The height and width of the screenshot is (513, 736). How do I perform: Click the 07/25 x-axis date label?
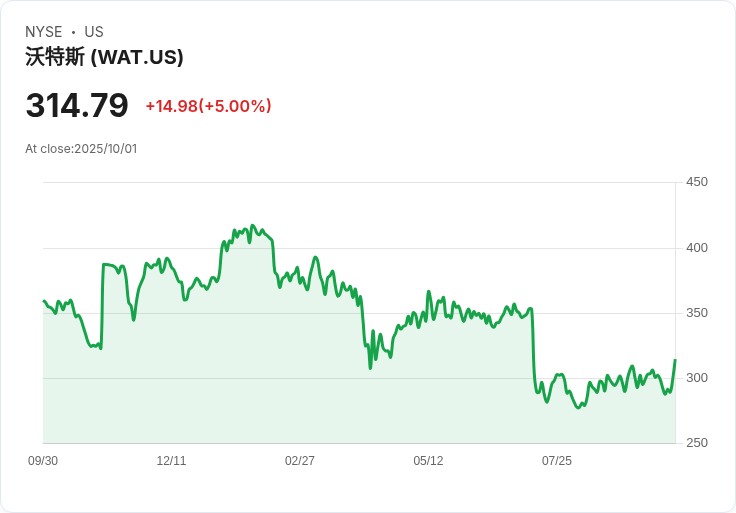(557, 461)
